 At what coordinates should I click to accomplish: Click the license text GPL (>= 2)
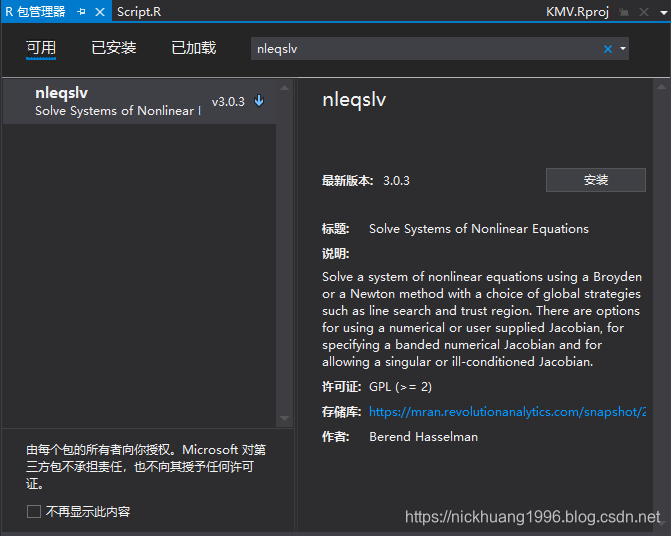coord(401,387)
